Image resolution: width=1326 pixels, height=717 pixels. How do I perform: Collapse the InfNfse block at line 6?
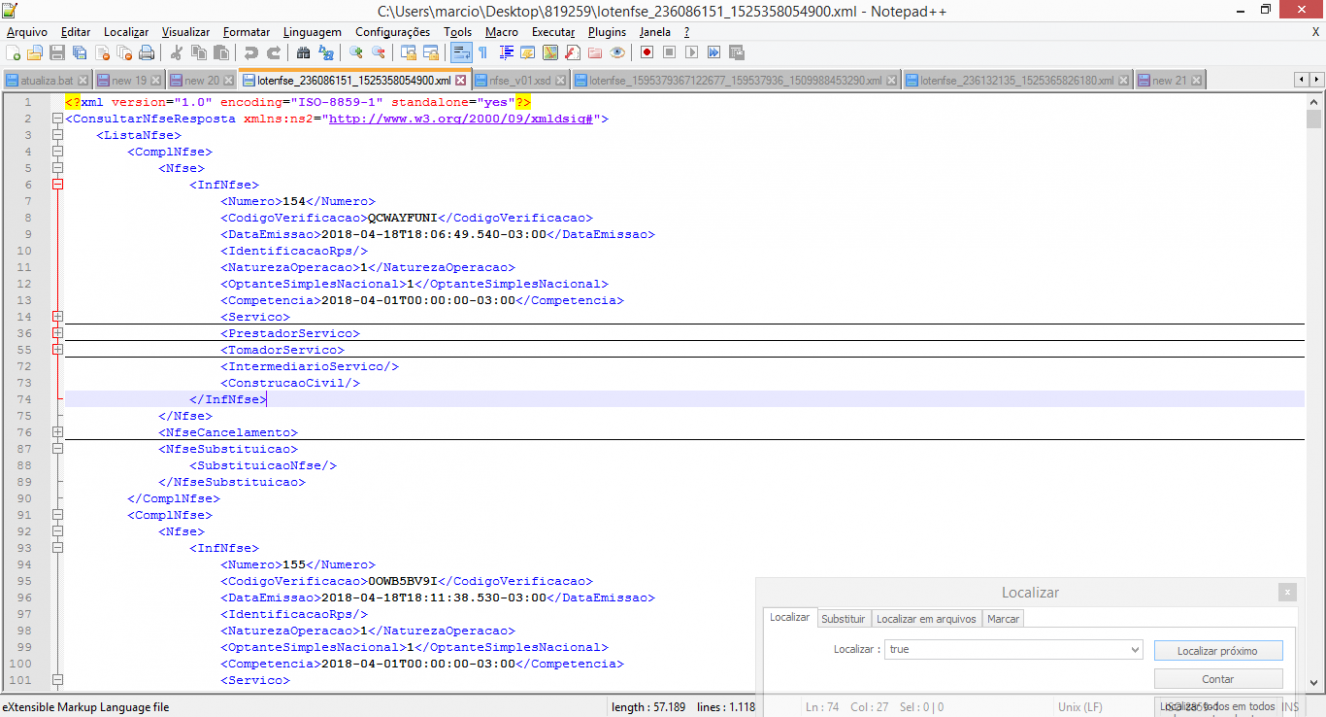[57, 185]
